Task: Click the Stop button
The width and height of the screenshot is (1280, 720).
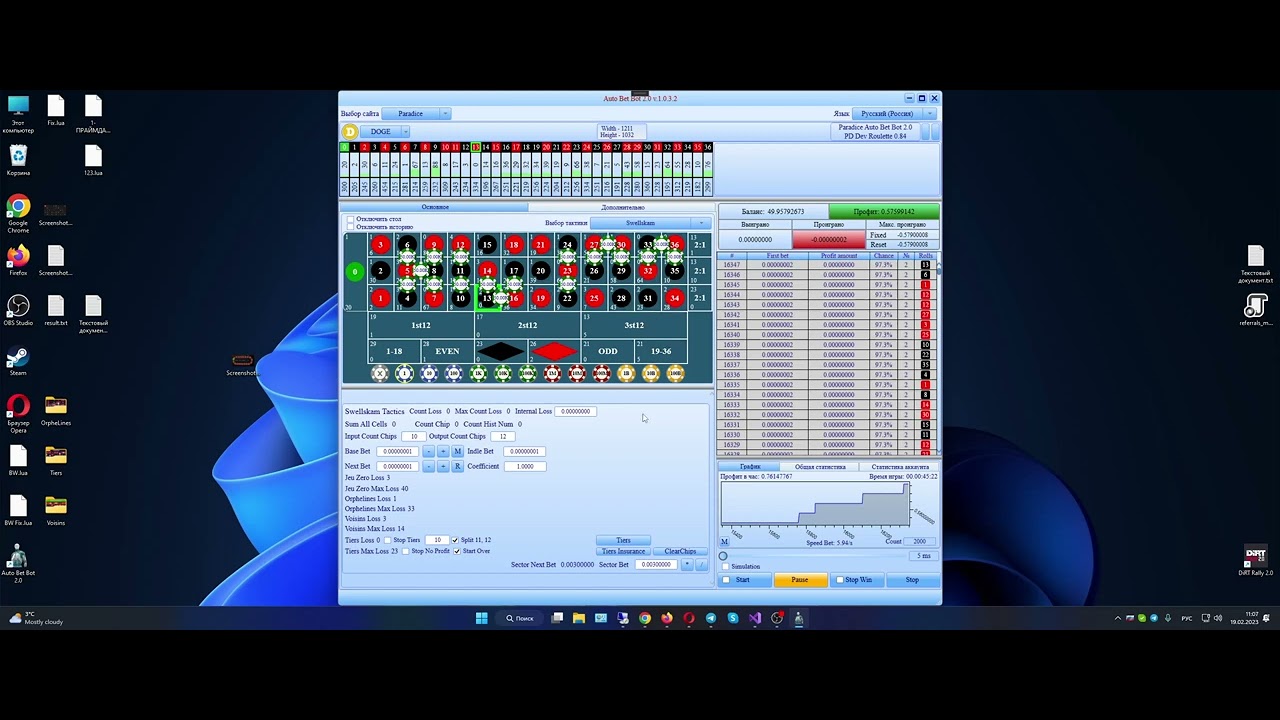Action: [x=912, y=580]
